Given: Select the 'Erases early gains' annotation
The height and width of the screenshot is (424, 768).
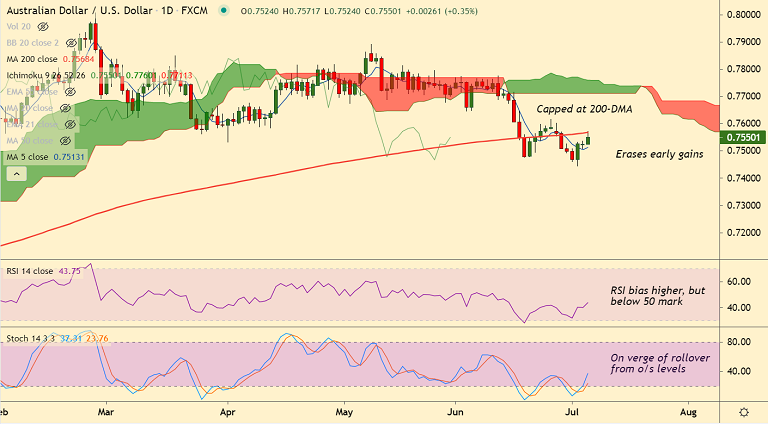Looking at the screenshot, I should point(659,154).
